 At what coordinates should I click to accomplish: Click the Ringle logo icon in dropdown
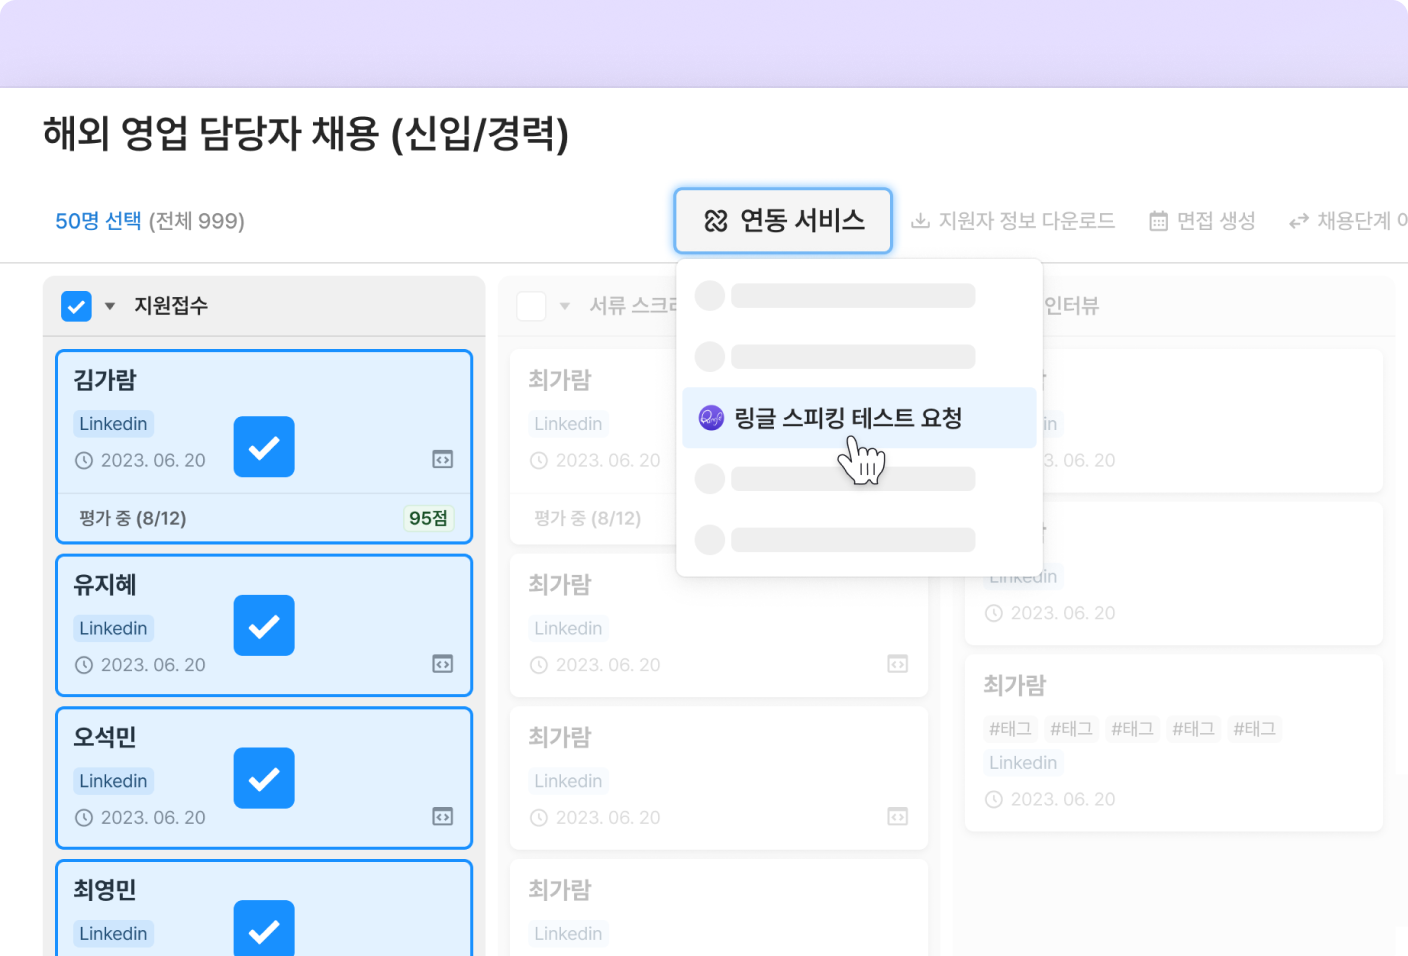coord(711,418)
